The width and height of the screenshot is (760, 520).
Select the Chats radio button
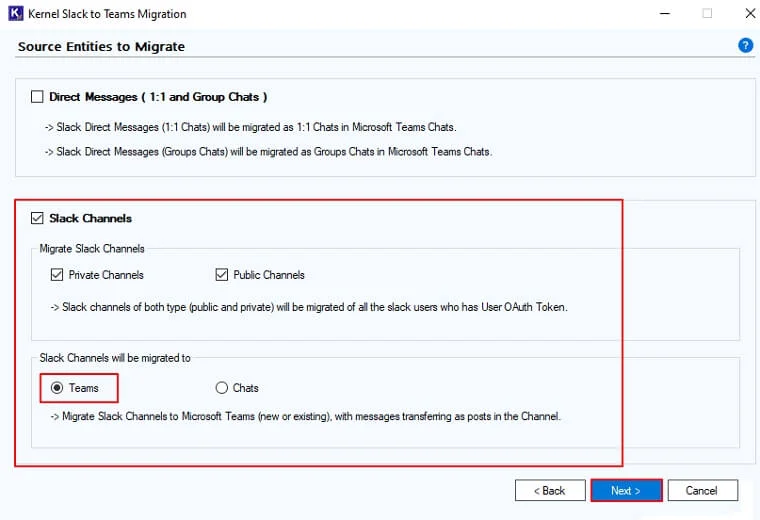[222, 388]
